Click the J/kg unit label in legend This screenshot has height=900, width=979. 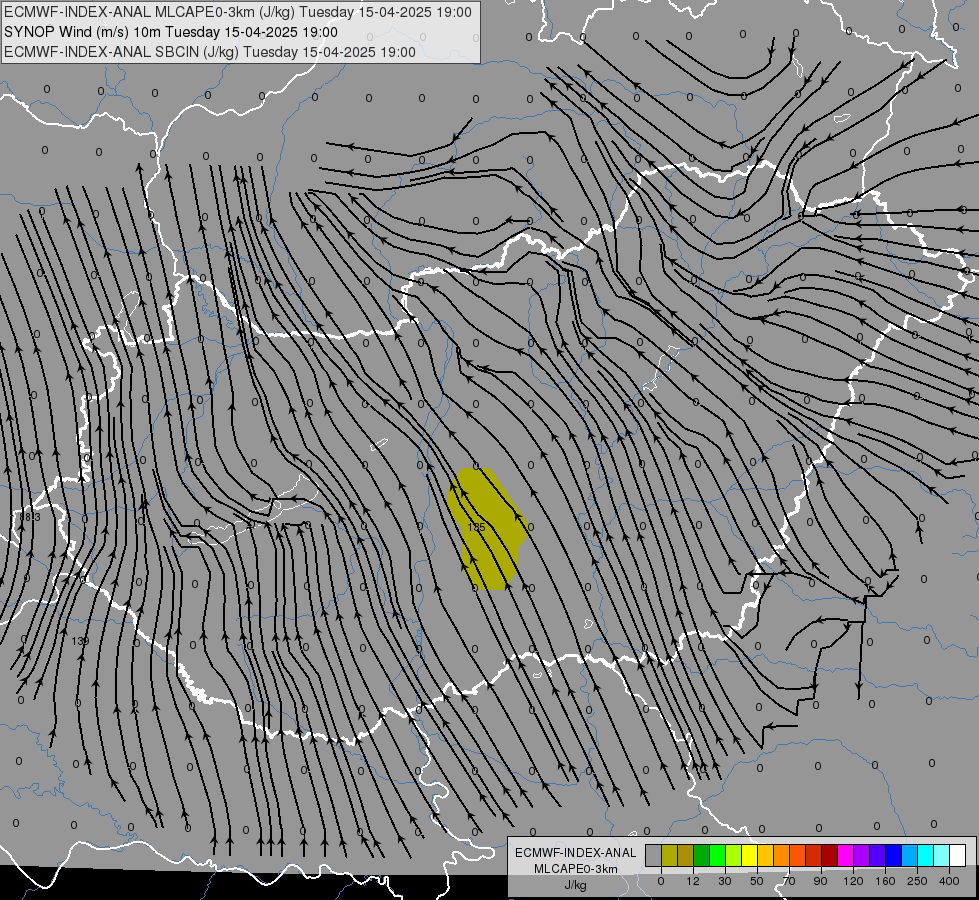click(x=575, y=885)
